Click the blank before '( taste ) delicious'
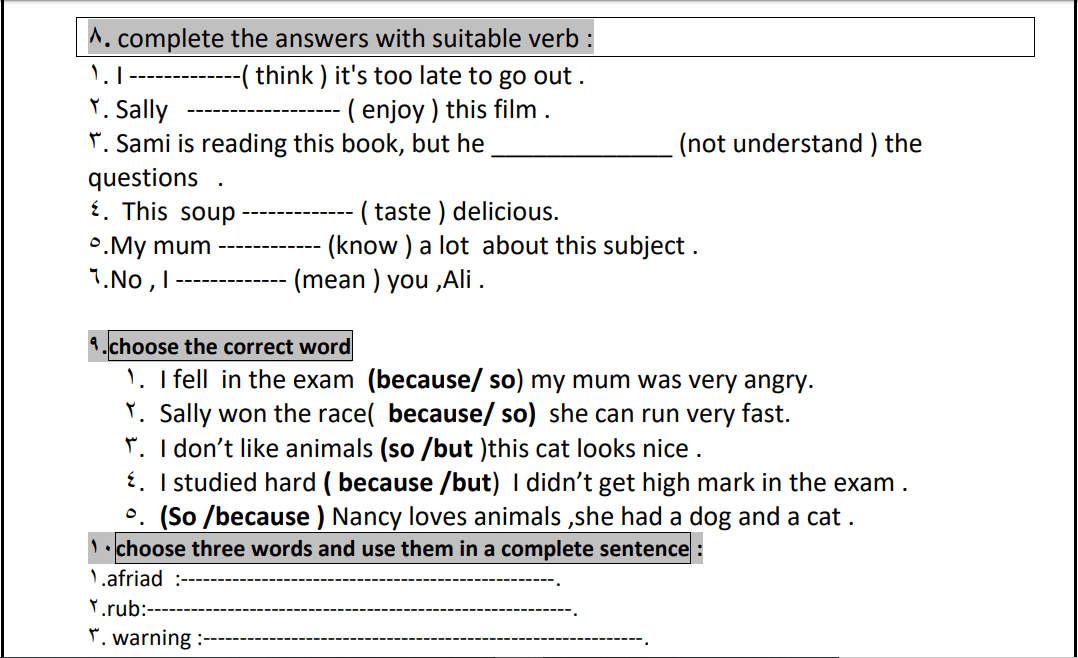1078x658 pixels. point(297,212)
